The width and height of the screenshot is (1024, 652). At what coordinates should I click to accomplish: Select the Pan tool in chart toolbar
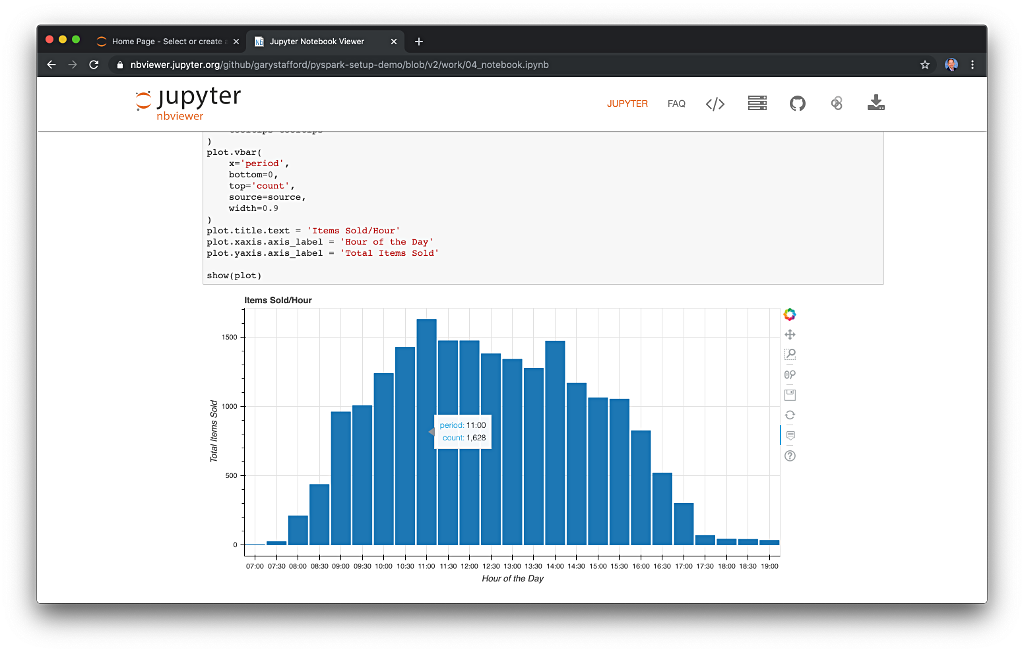pyautogui.click(x=790, y=334)
